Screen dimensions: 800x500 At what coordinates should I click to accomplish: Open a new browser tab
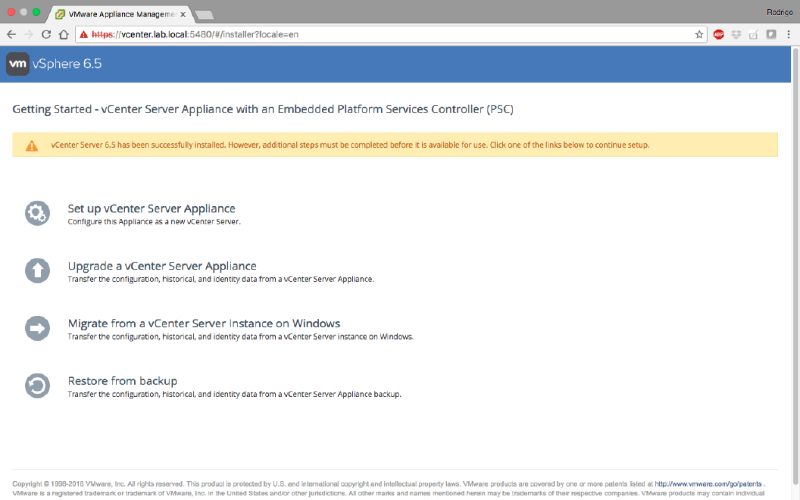(204, 15)
